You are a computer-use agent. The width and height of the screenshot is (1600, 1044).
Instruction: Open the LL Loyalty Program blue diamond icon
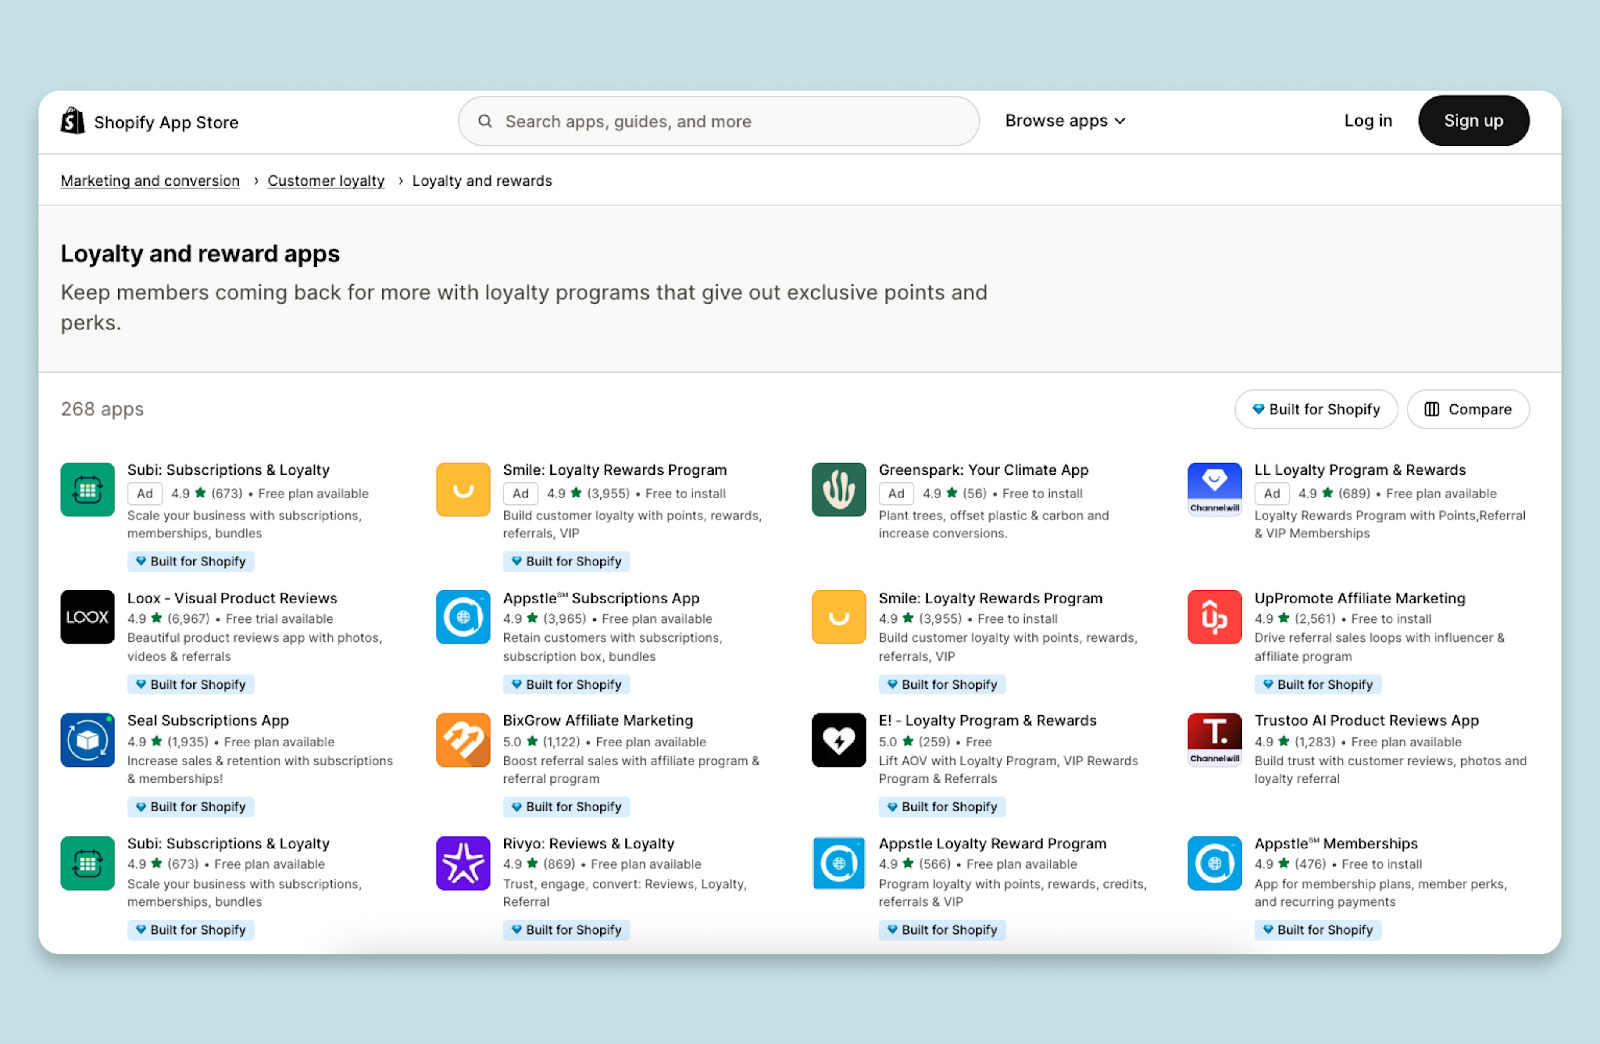1214,489
